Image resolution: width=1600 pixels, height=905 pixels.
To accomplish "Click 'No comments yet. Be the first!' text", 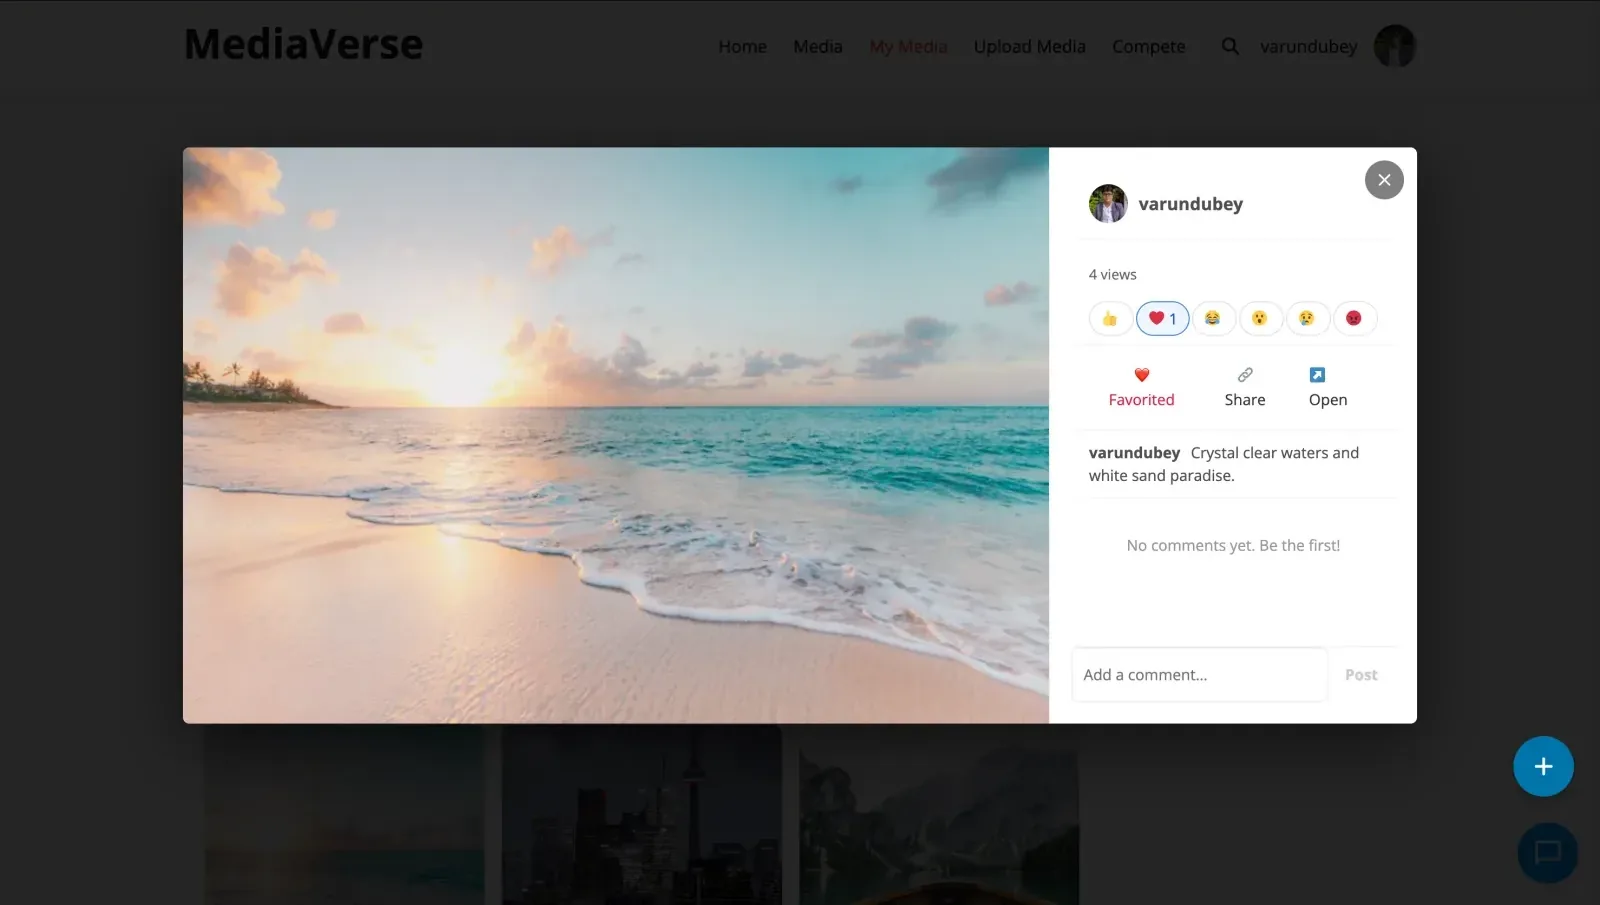I will pyautogui.click(x=1233, y=546).
